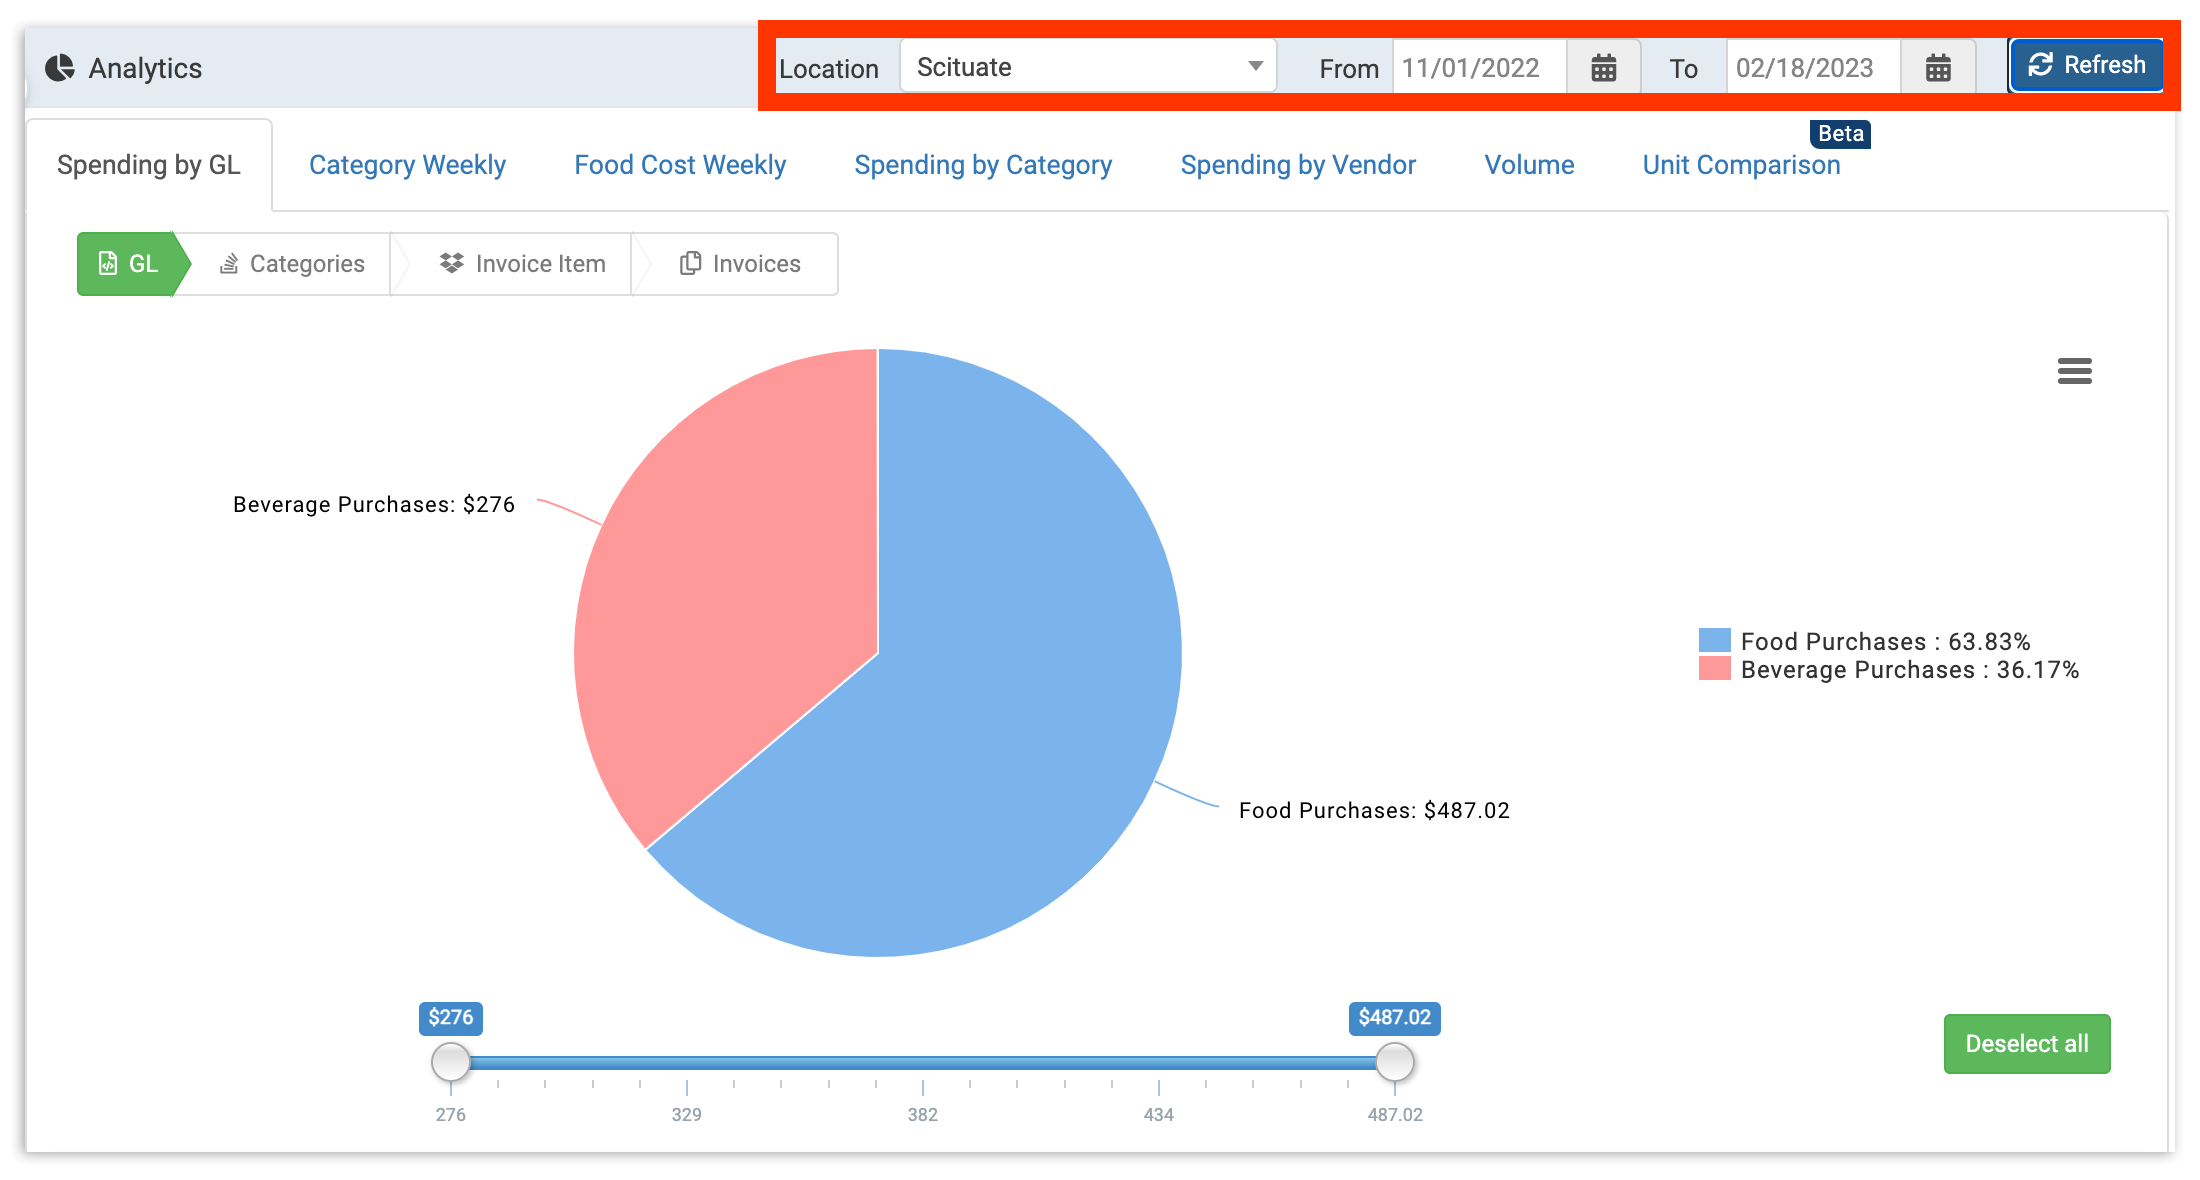Image resolution: width=2200 pixels, height=1180 pixels.
Task: Click the $276 minimum slider handle
Action: click(451, 1062)
